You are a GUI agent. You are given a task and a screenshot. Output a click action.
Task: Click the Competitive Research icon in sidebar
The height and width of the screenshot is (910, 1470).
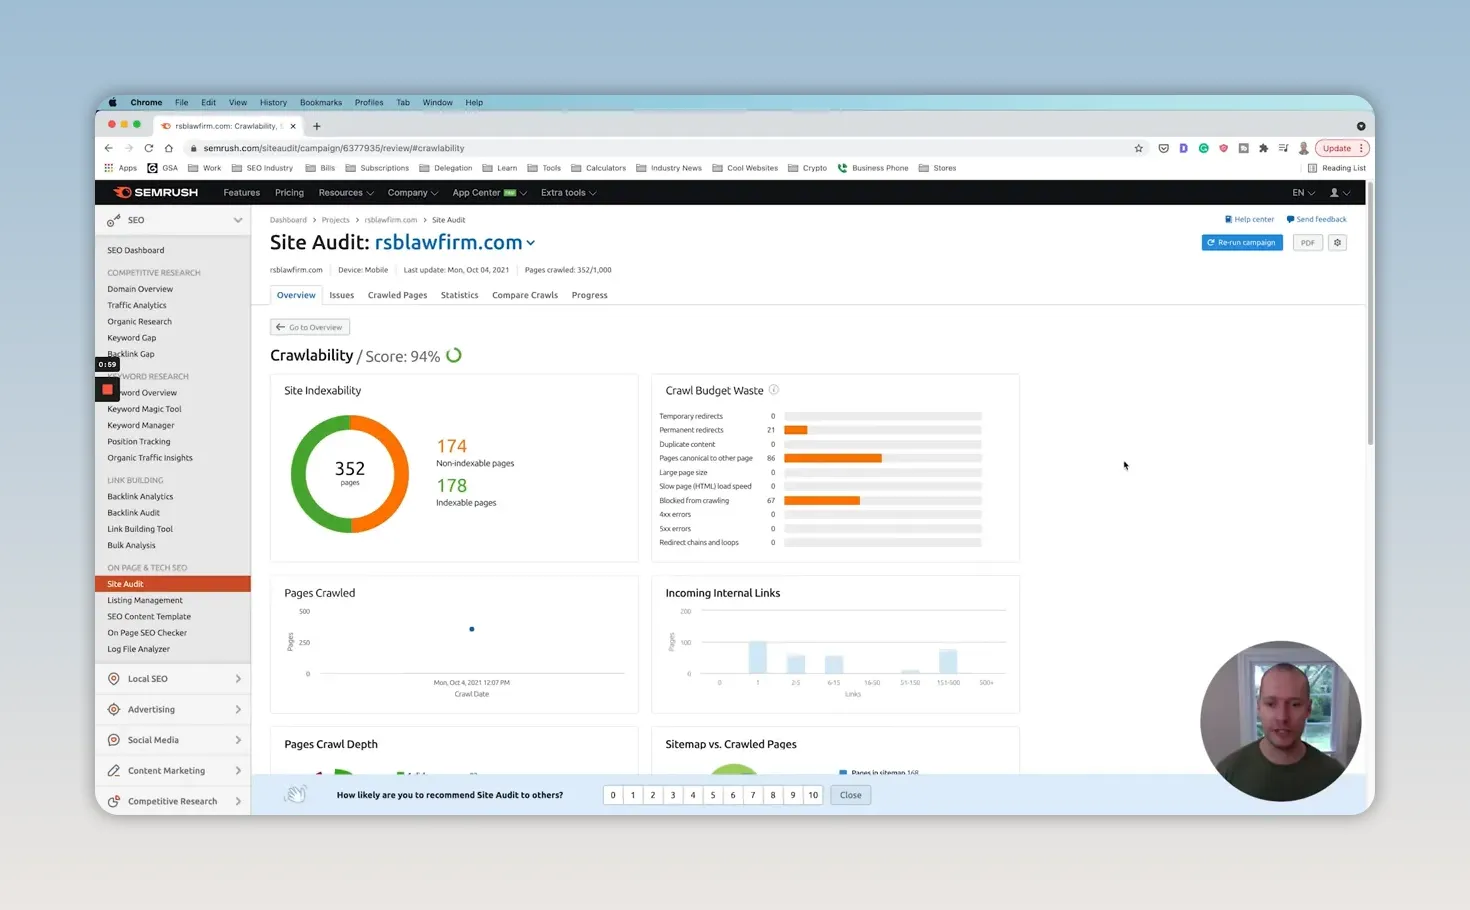114,801
